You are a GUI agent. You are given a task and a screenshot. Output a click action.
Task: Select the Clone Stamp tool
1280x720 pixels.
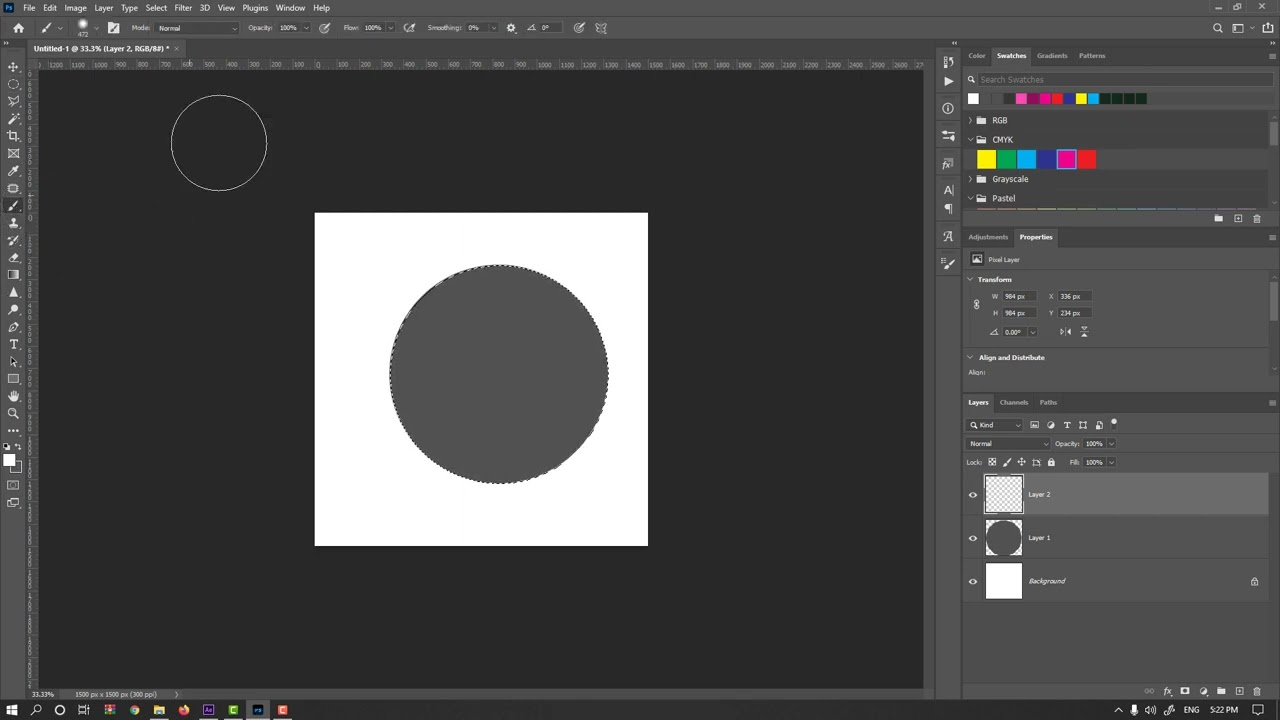13,223
